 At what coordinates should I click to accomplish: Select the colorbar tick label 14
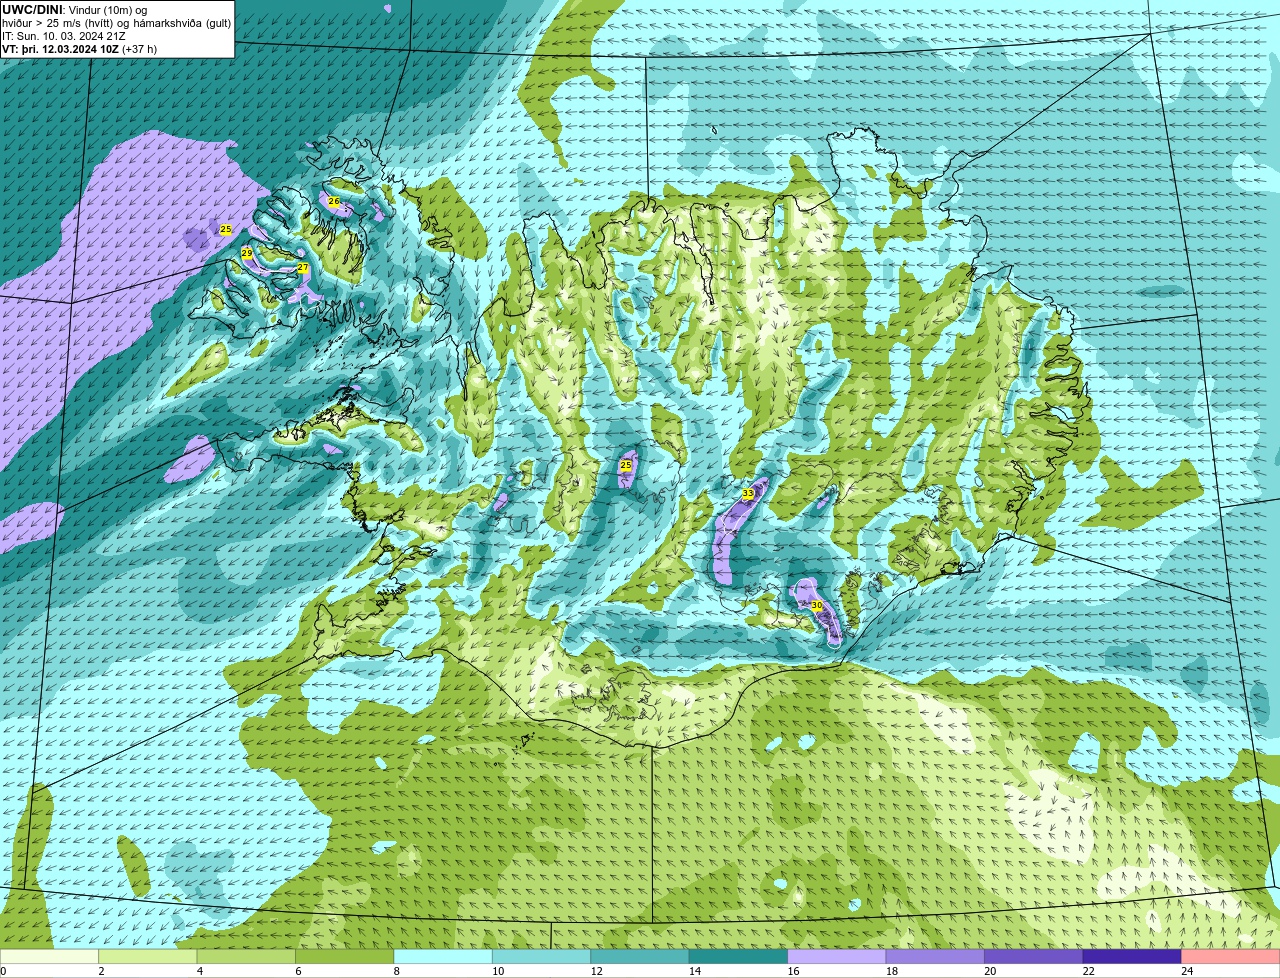coord(695,971)
